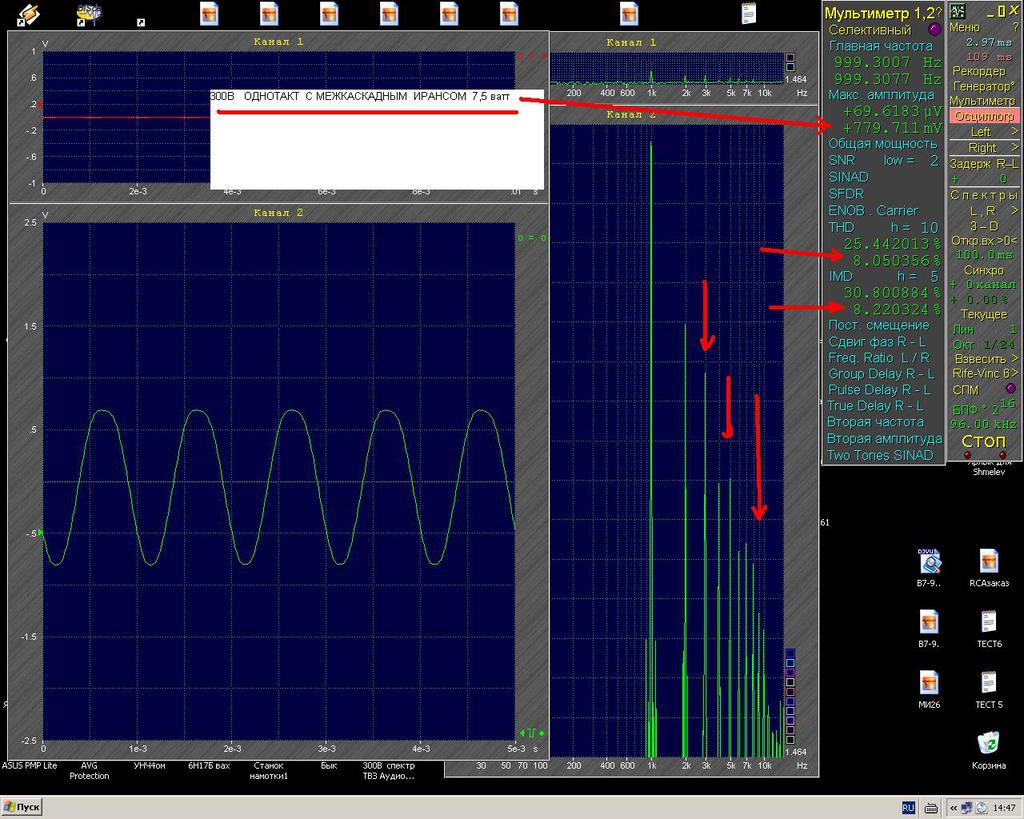This screenshot has width=1024, height=819.
Task: Click the green trigger marker on Канал 2
Action: click(x=41, y=533)
